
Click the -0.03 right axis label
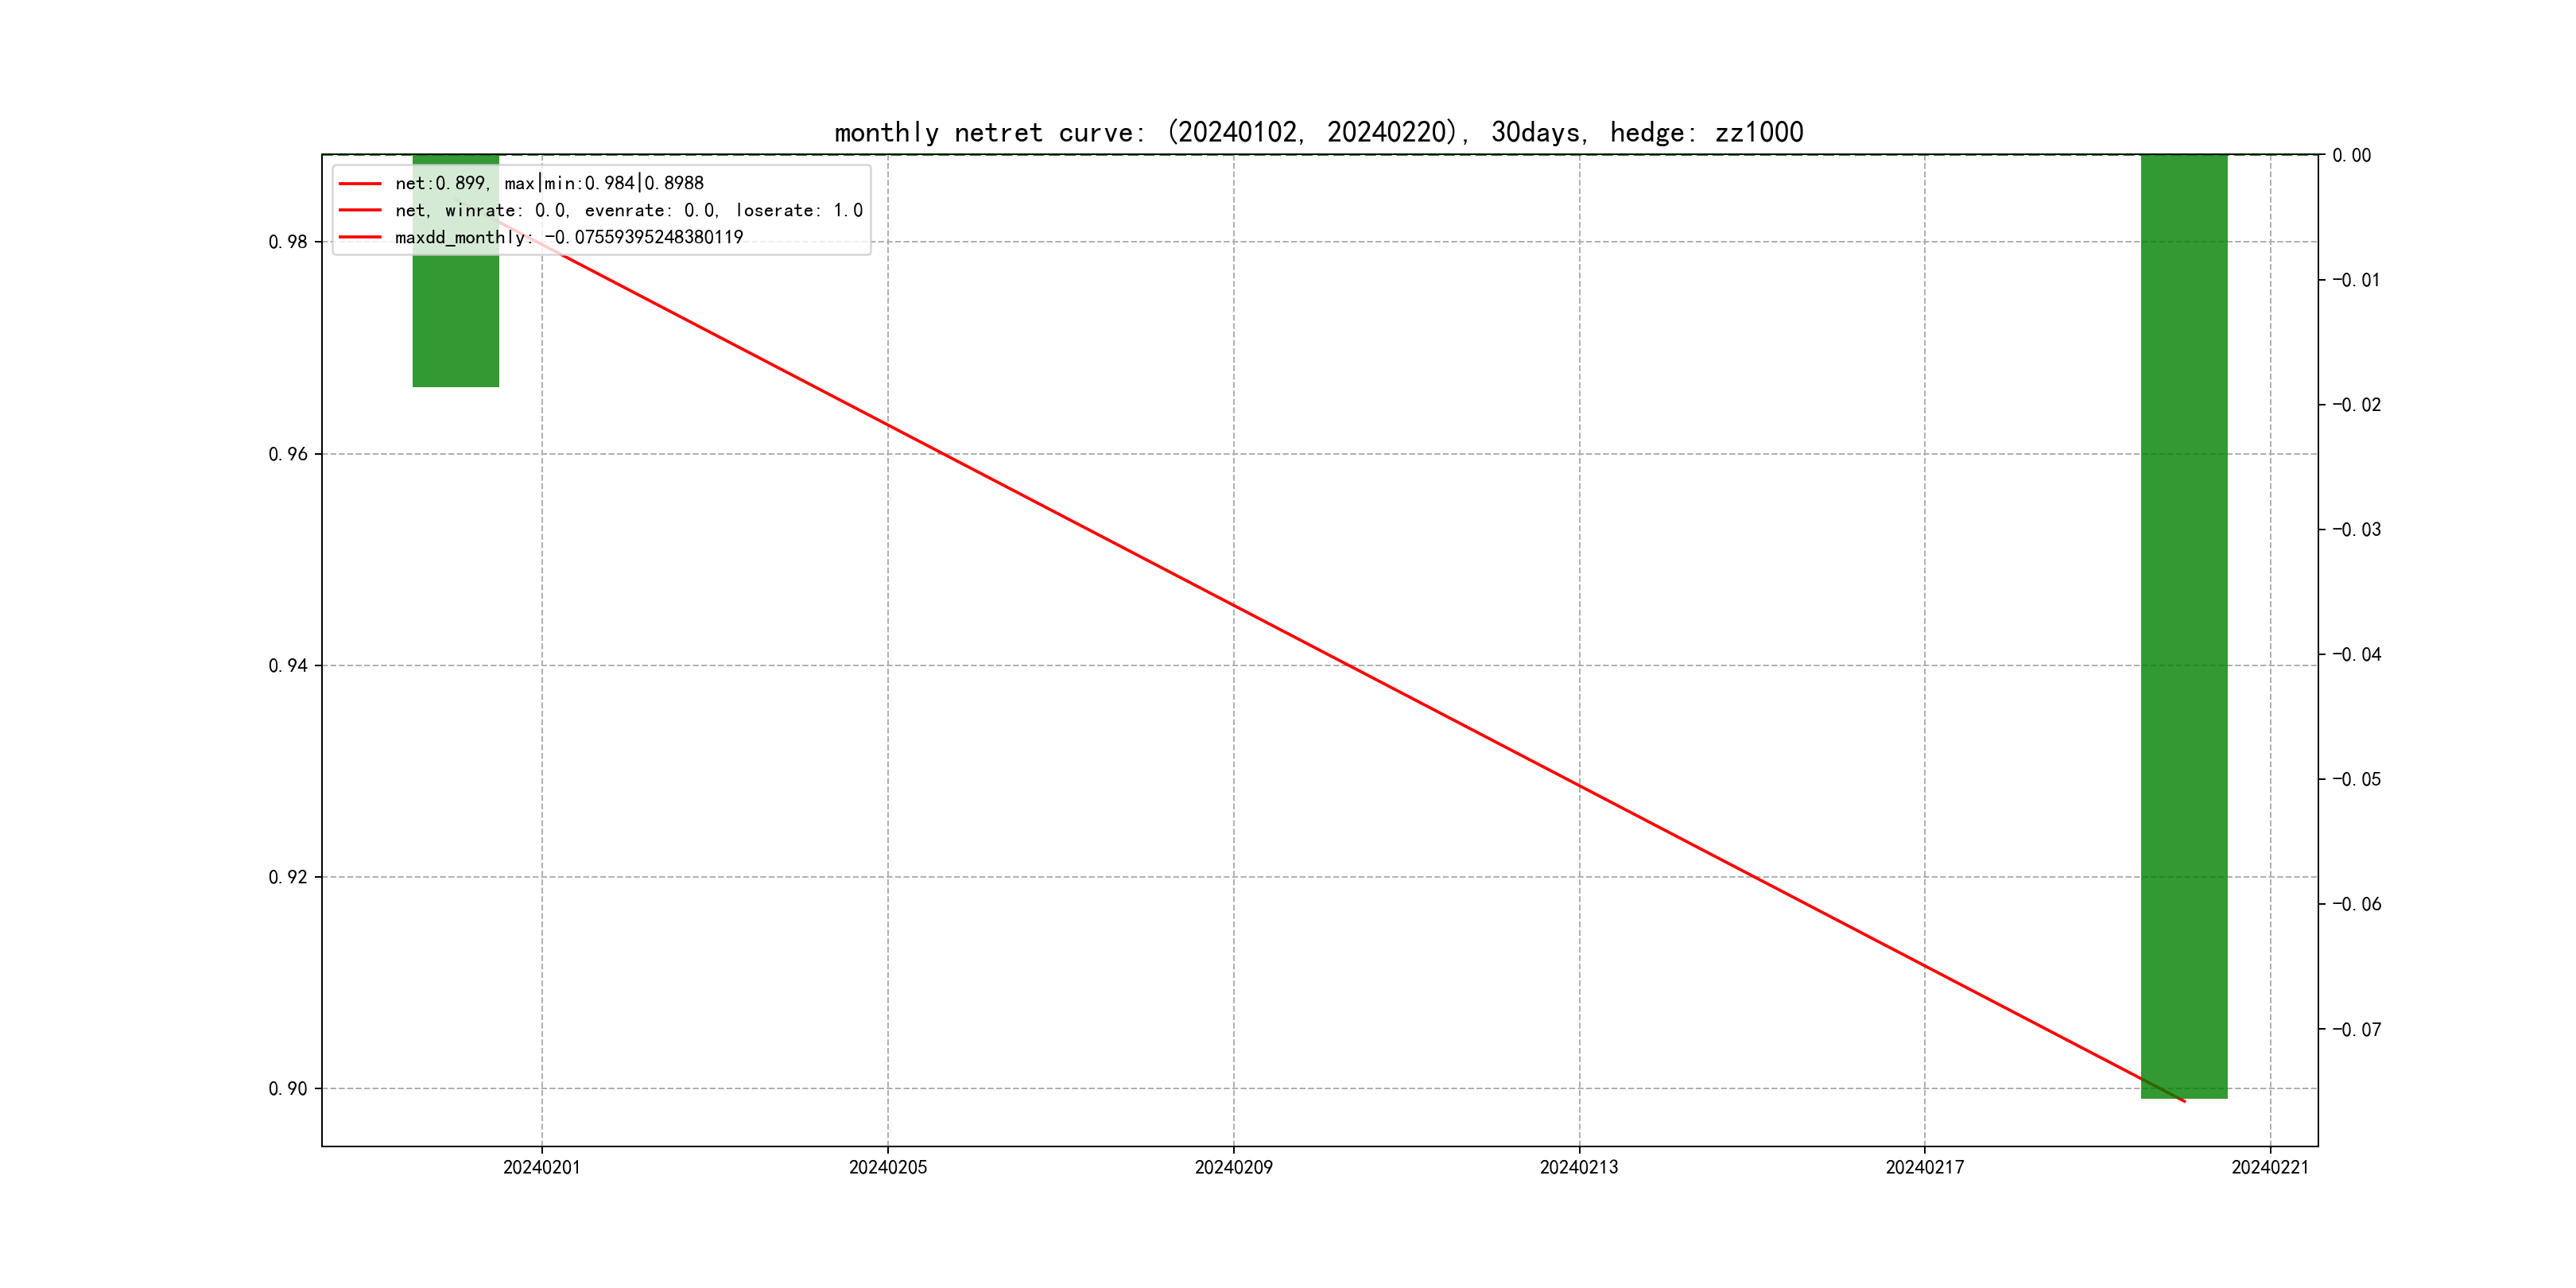point(2356,529)
